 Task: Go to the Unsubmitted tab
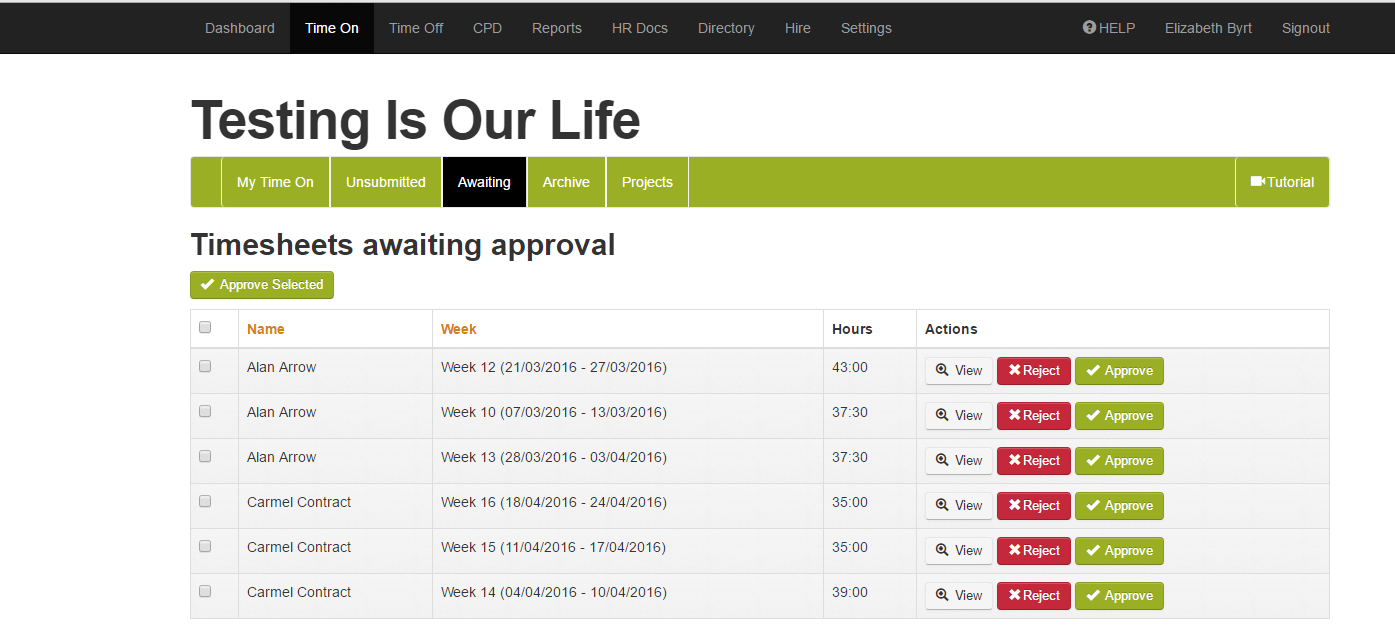(385, 182)
